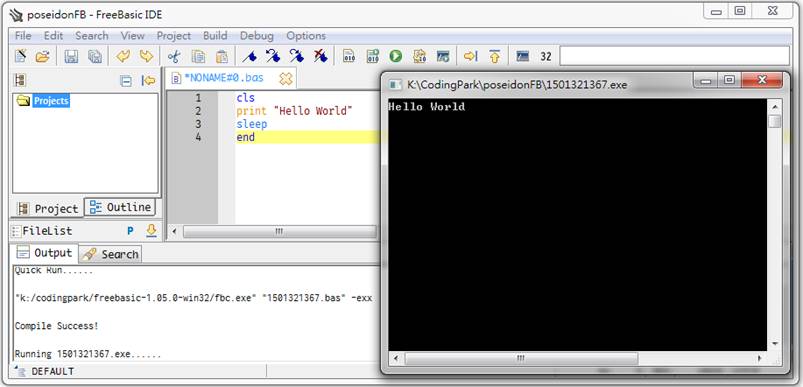Clear all bookmarks with red-crossed flag
This screenshot has width=803, height=387.
click(321, 56)
